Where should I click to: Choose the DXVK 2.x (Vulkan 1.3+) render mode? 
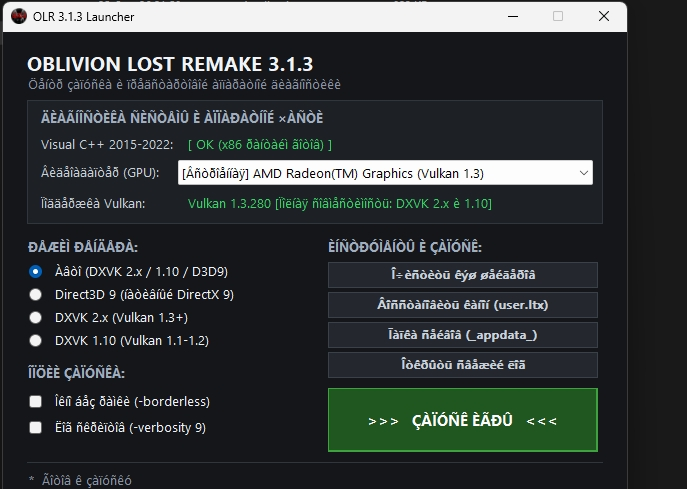point(35,317)
